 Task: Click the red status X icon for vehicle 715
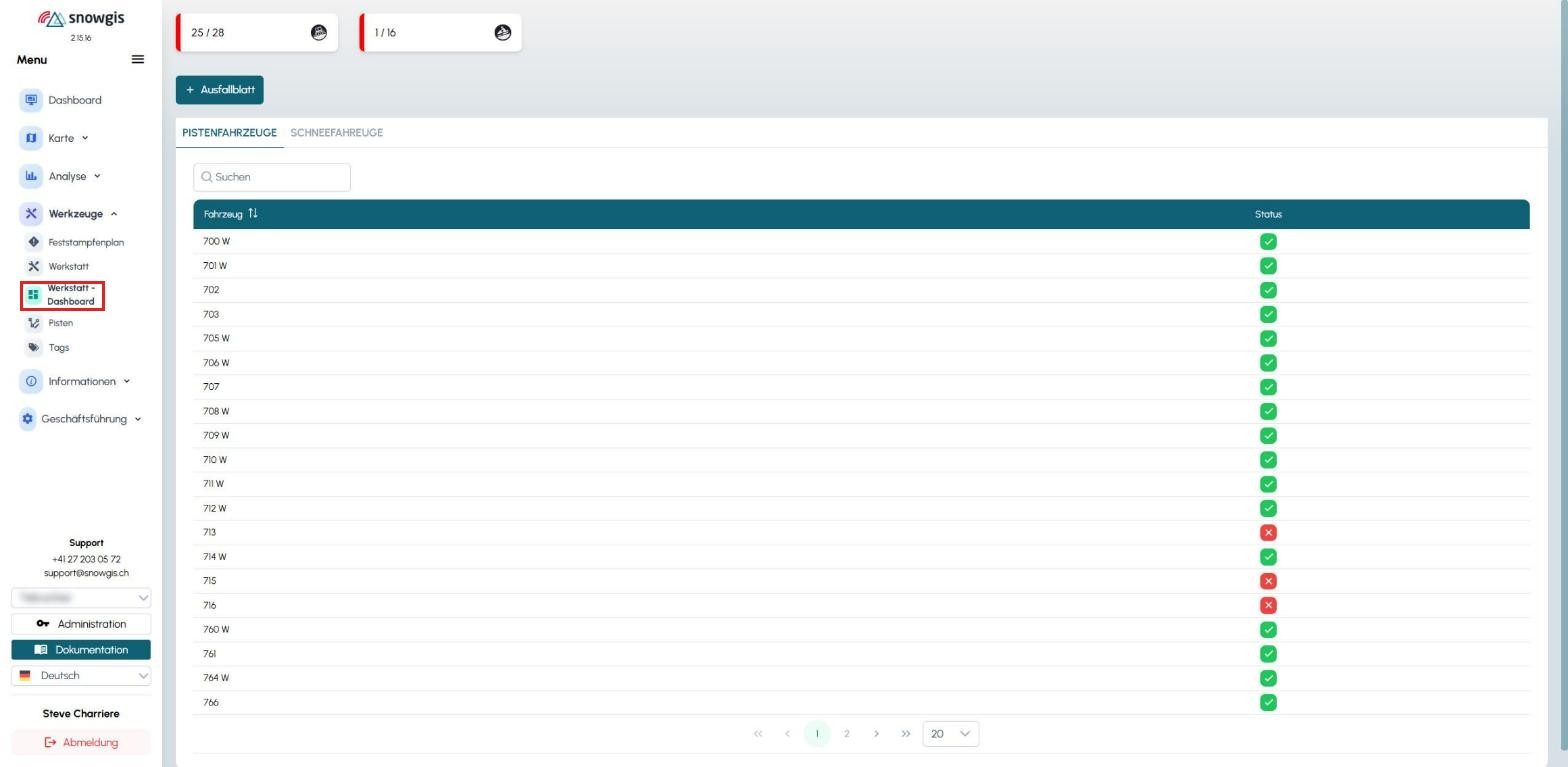(1268, 581)
